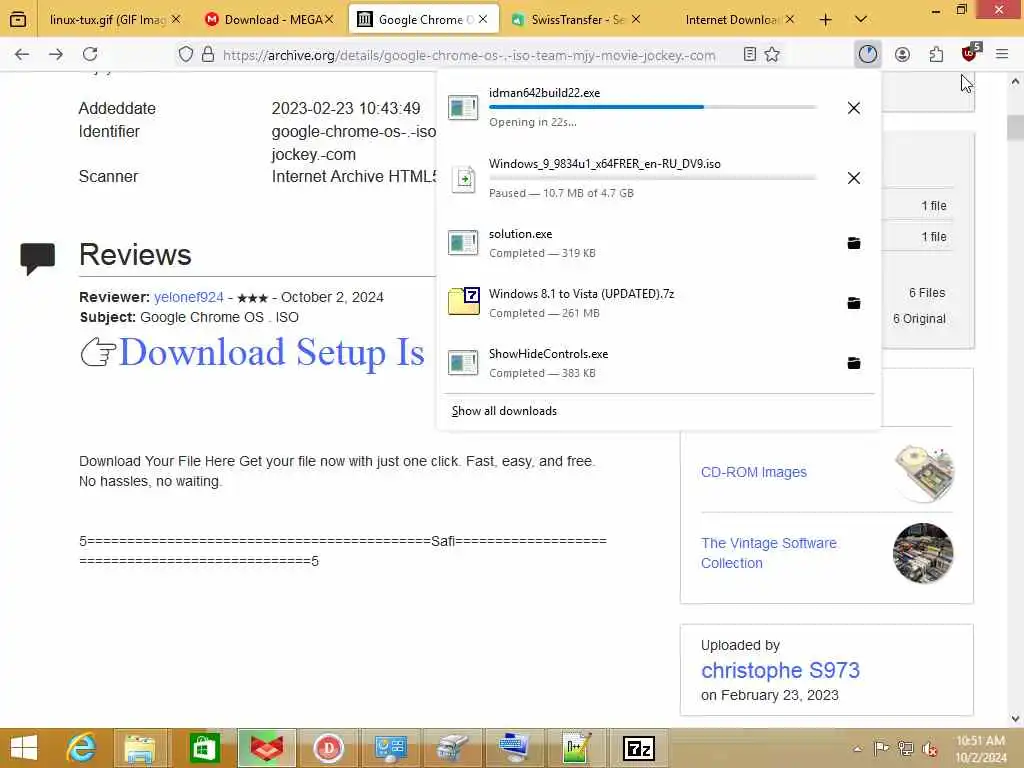The width and height of the screenshot is (1024, 768).
Task: Click the 6 Original entry
Action: pos(919,319)
